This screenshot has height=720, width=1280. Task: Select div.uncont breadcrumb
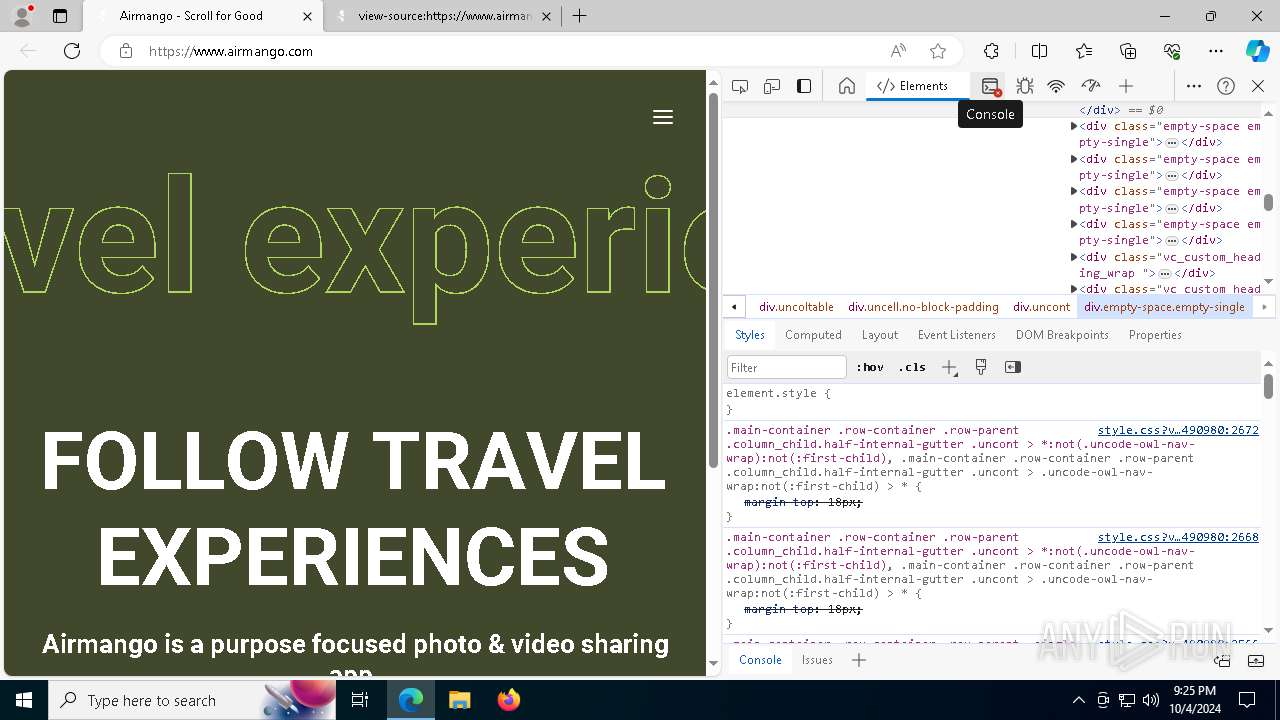click(1041, 307)
